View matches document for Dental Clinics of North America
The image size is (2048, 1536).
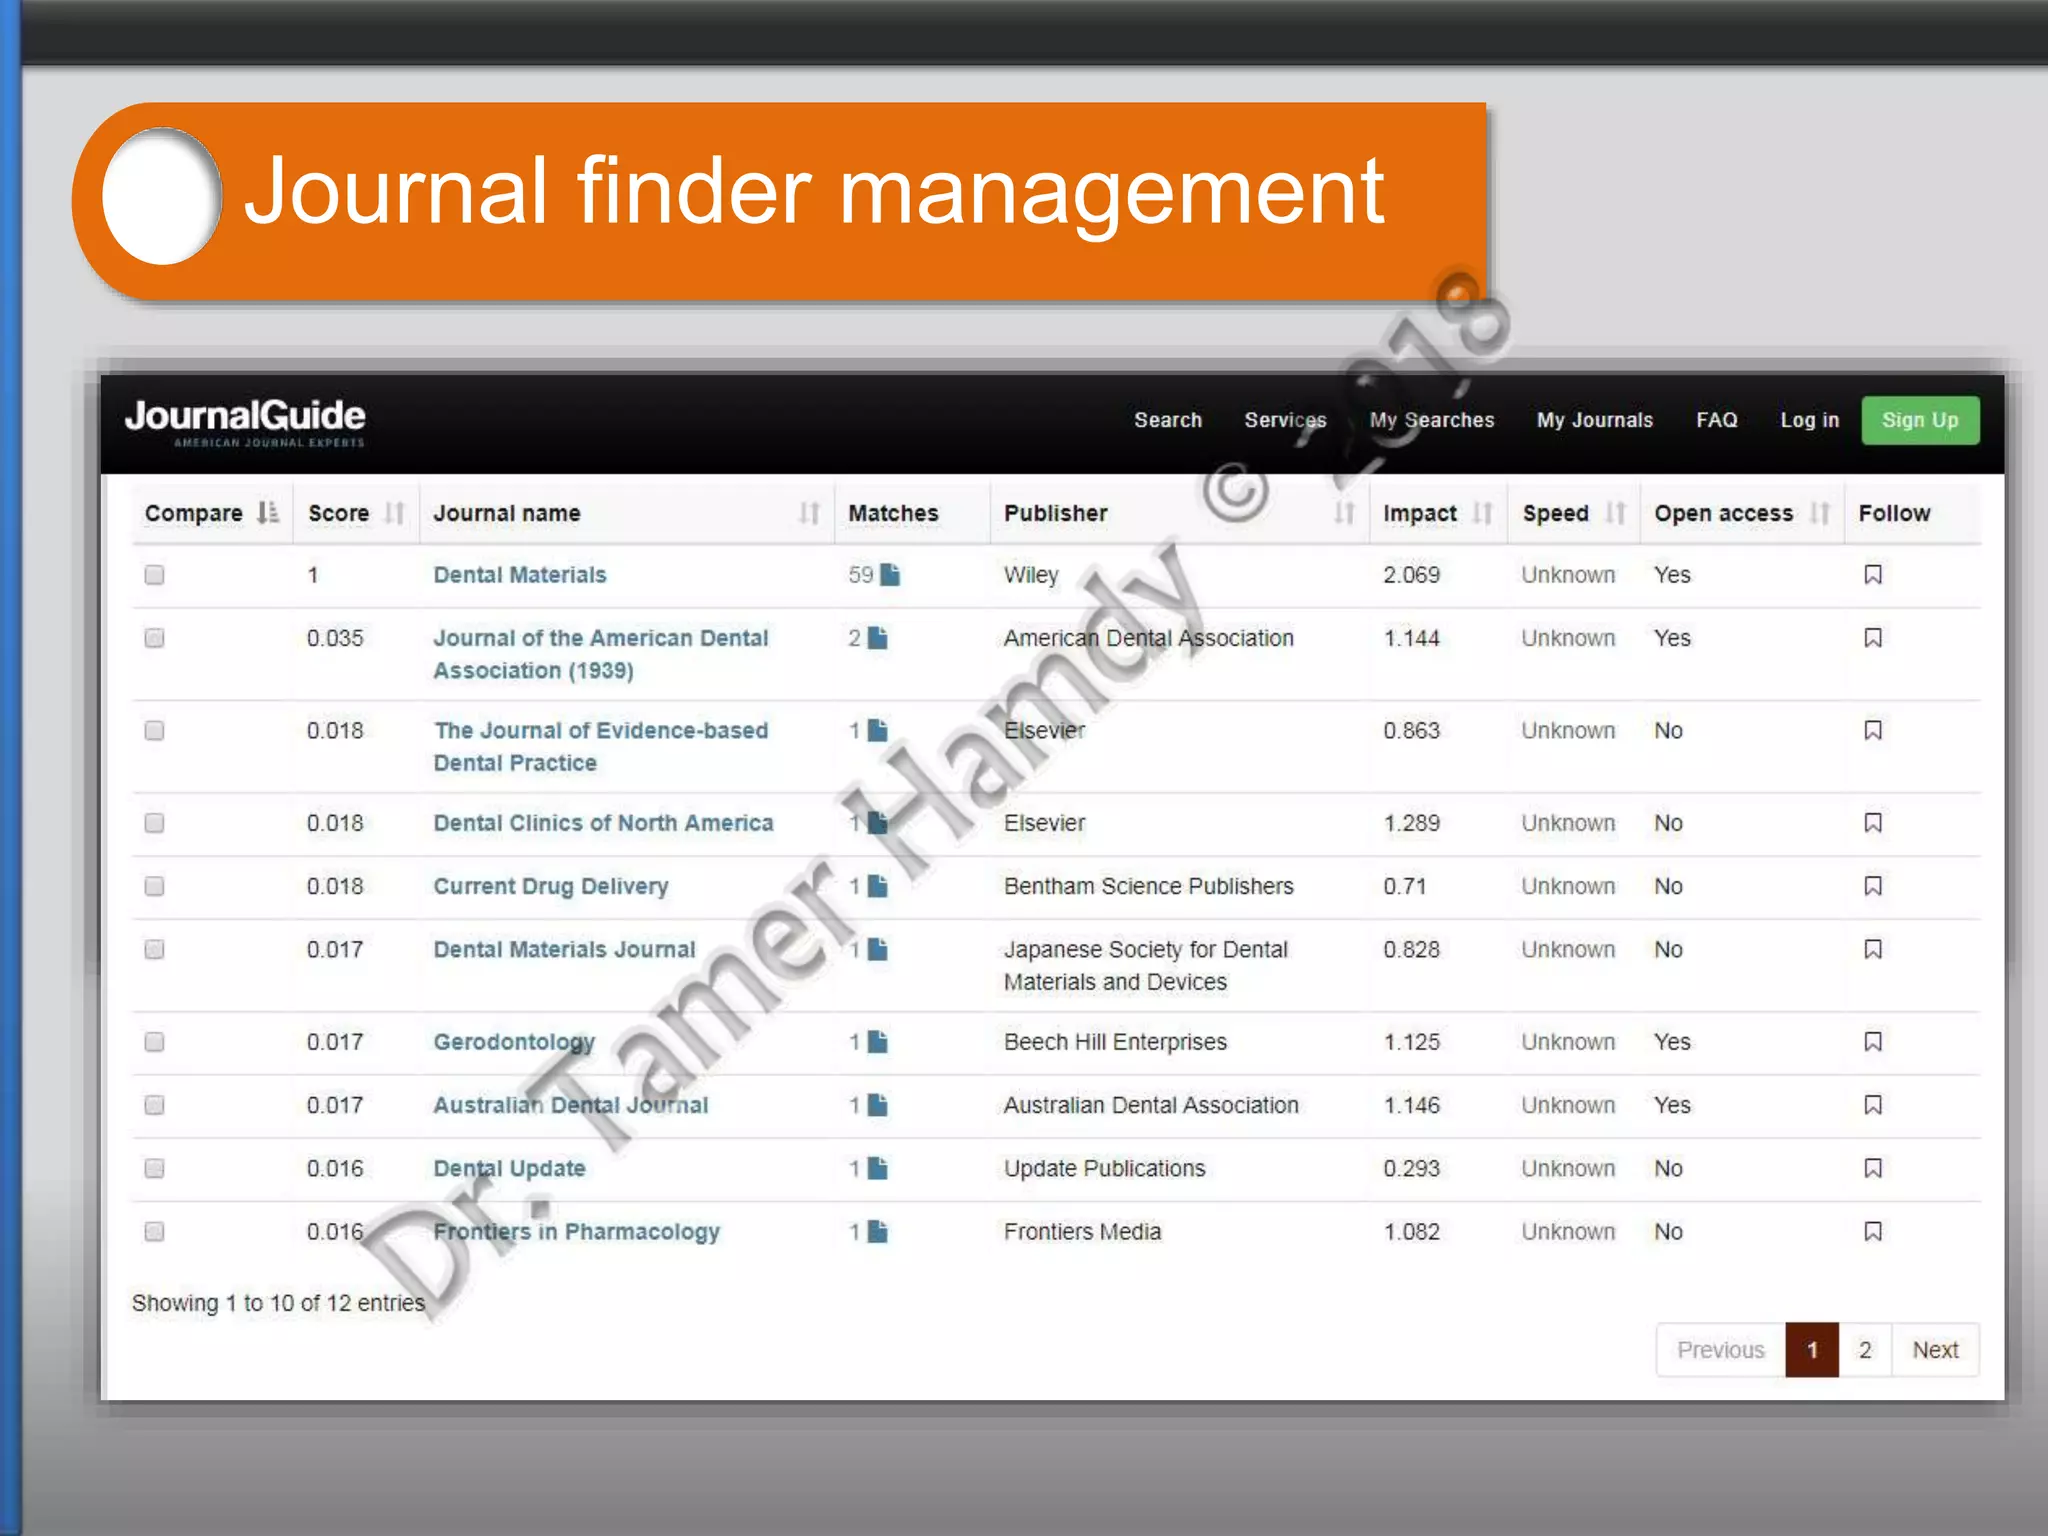click(877, 823)
